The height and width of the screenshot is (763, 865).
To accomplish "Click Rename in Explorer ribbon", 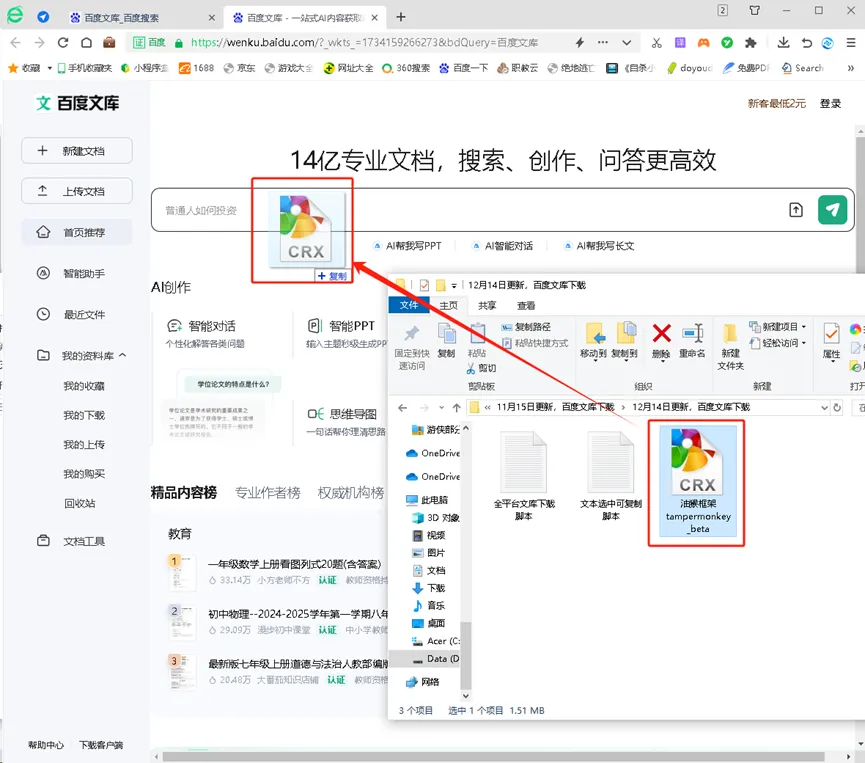I will [x=692, y=341].
